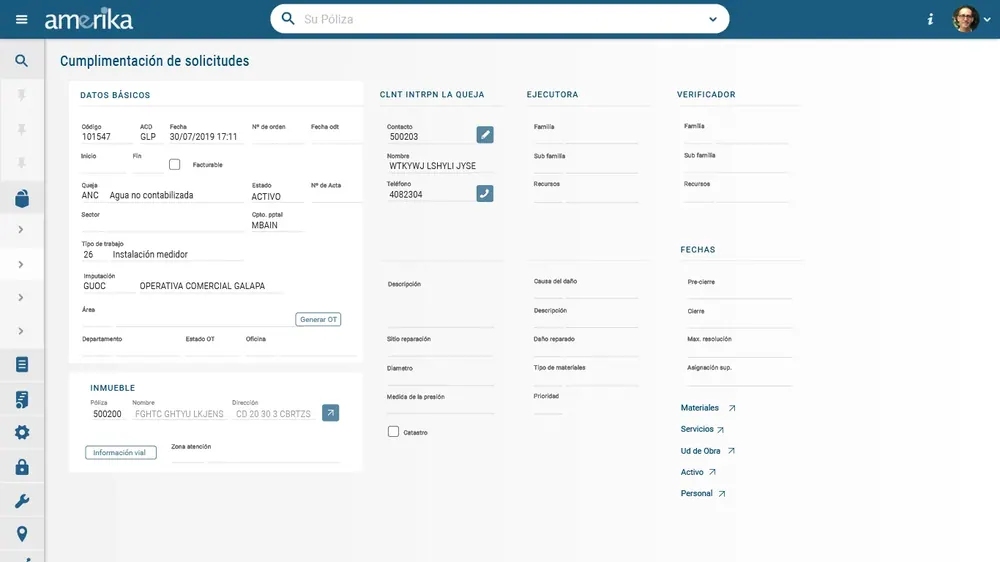Open sidebar search icon
The width and height of the screenshot is (1000, 562).
pyautogui.click(x=22, y=61)
